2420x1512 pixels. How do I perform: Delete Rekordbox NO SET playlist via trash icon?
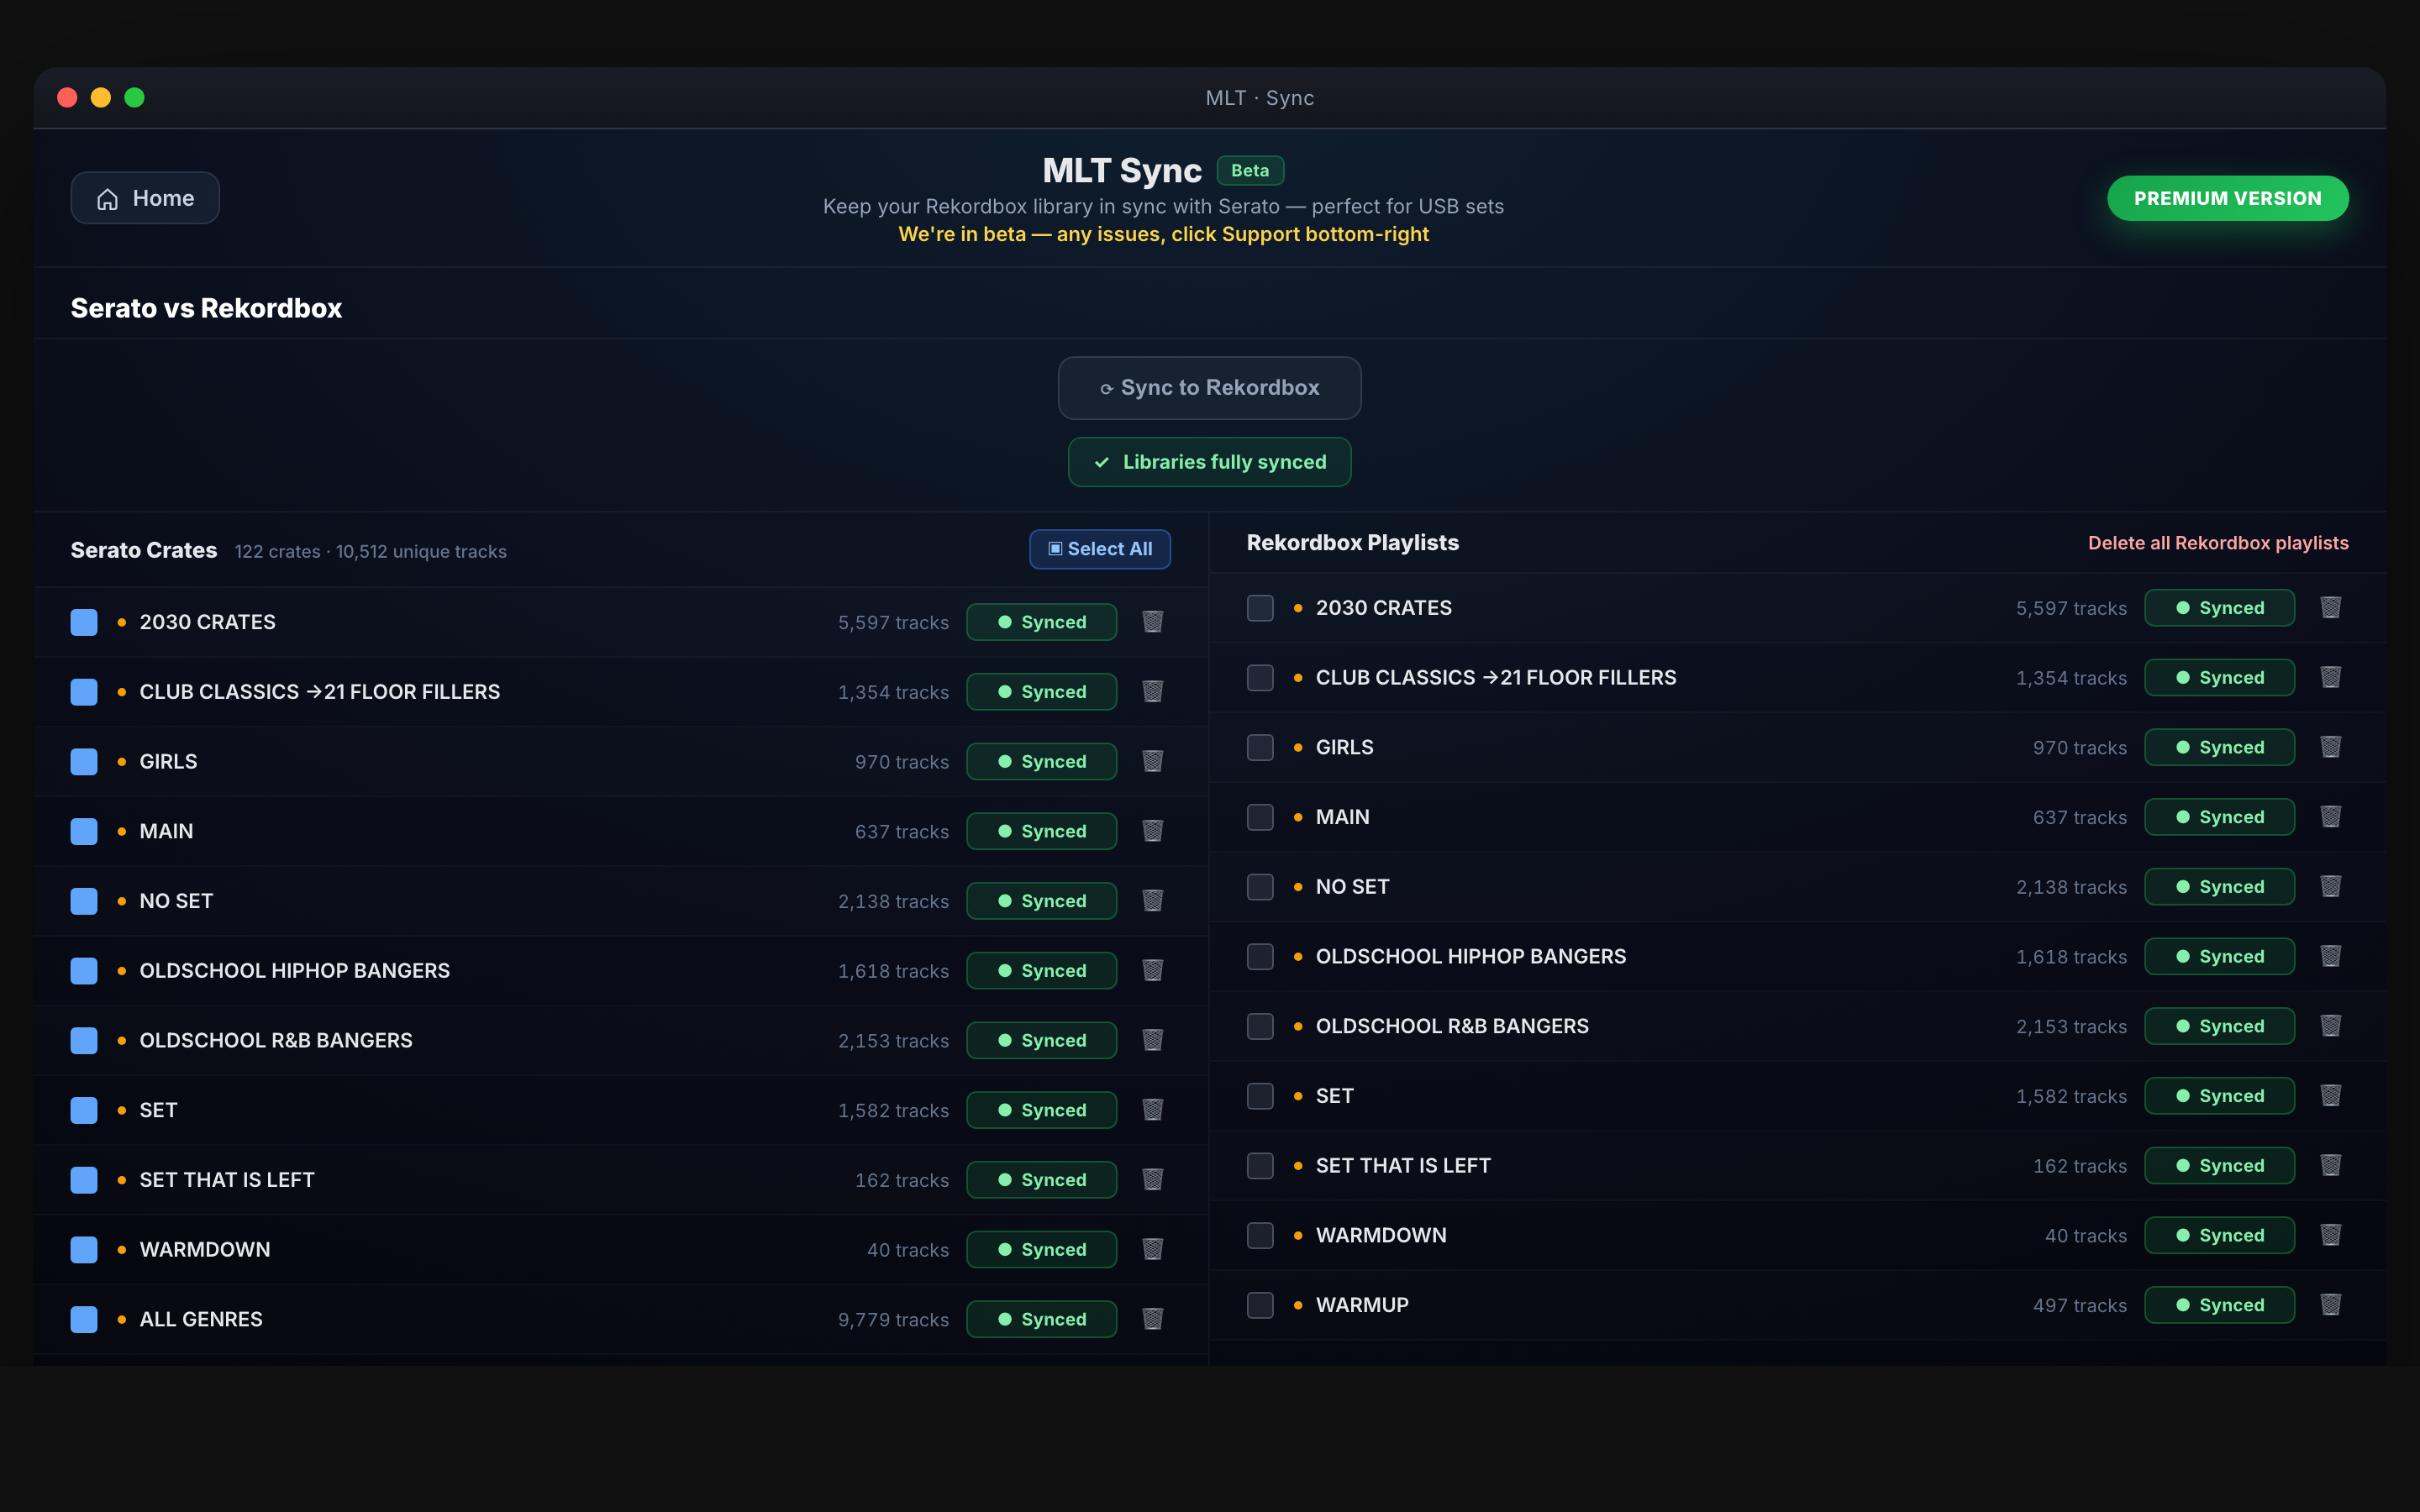(2330, 887)
